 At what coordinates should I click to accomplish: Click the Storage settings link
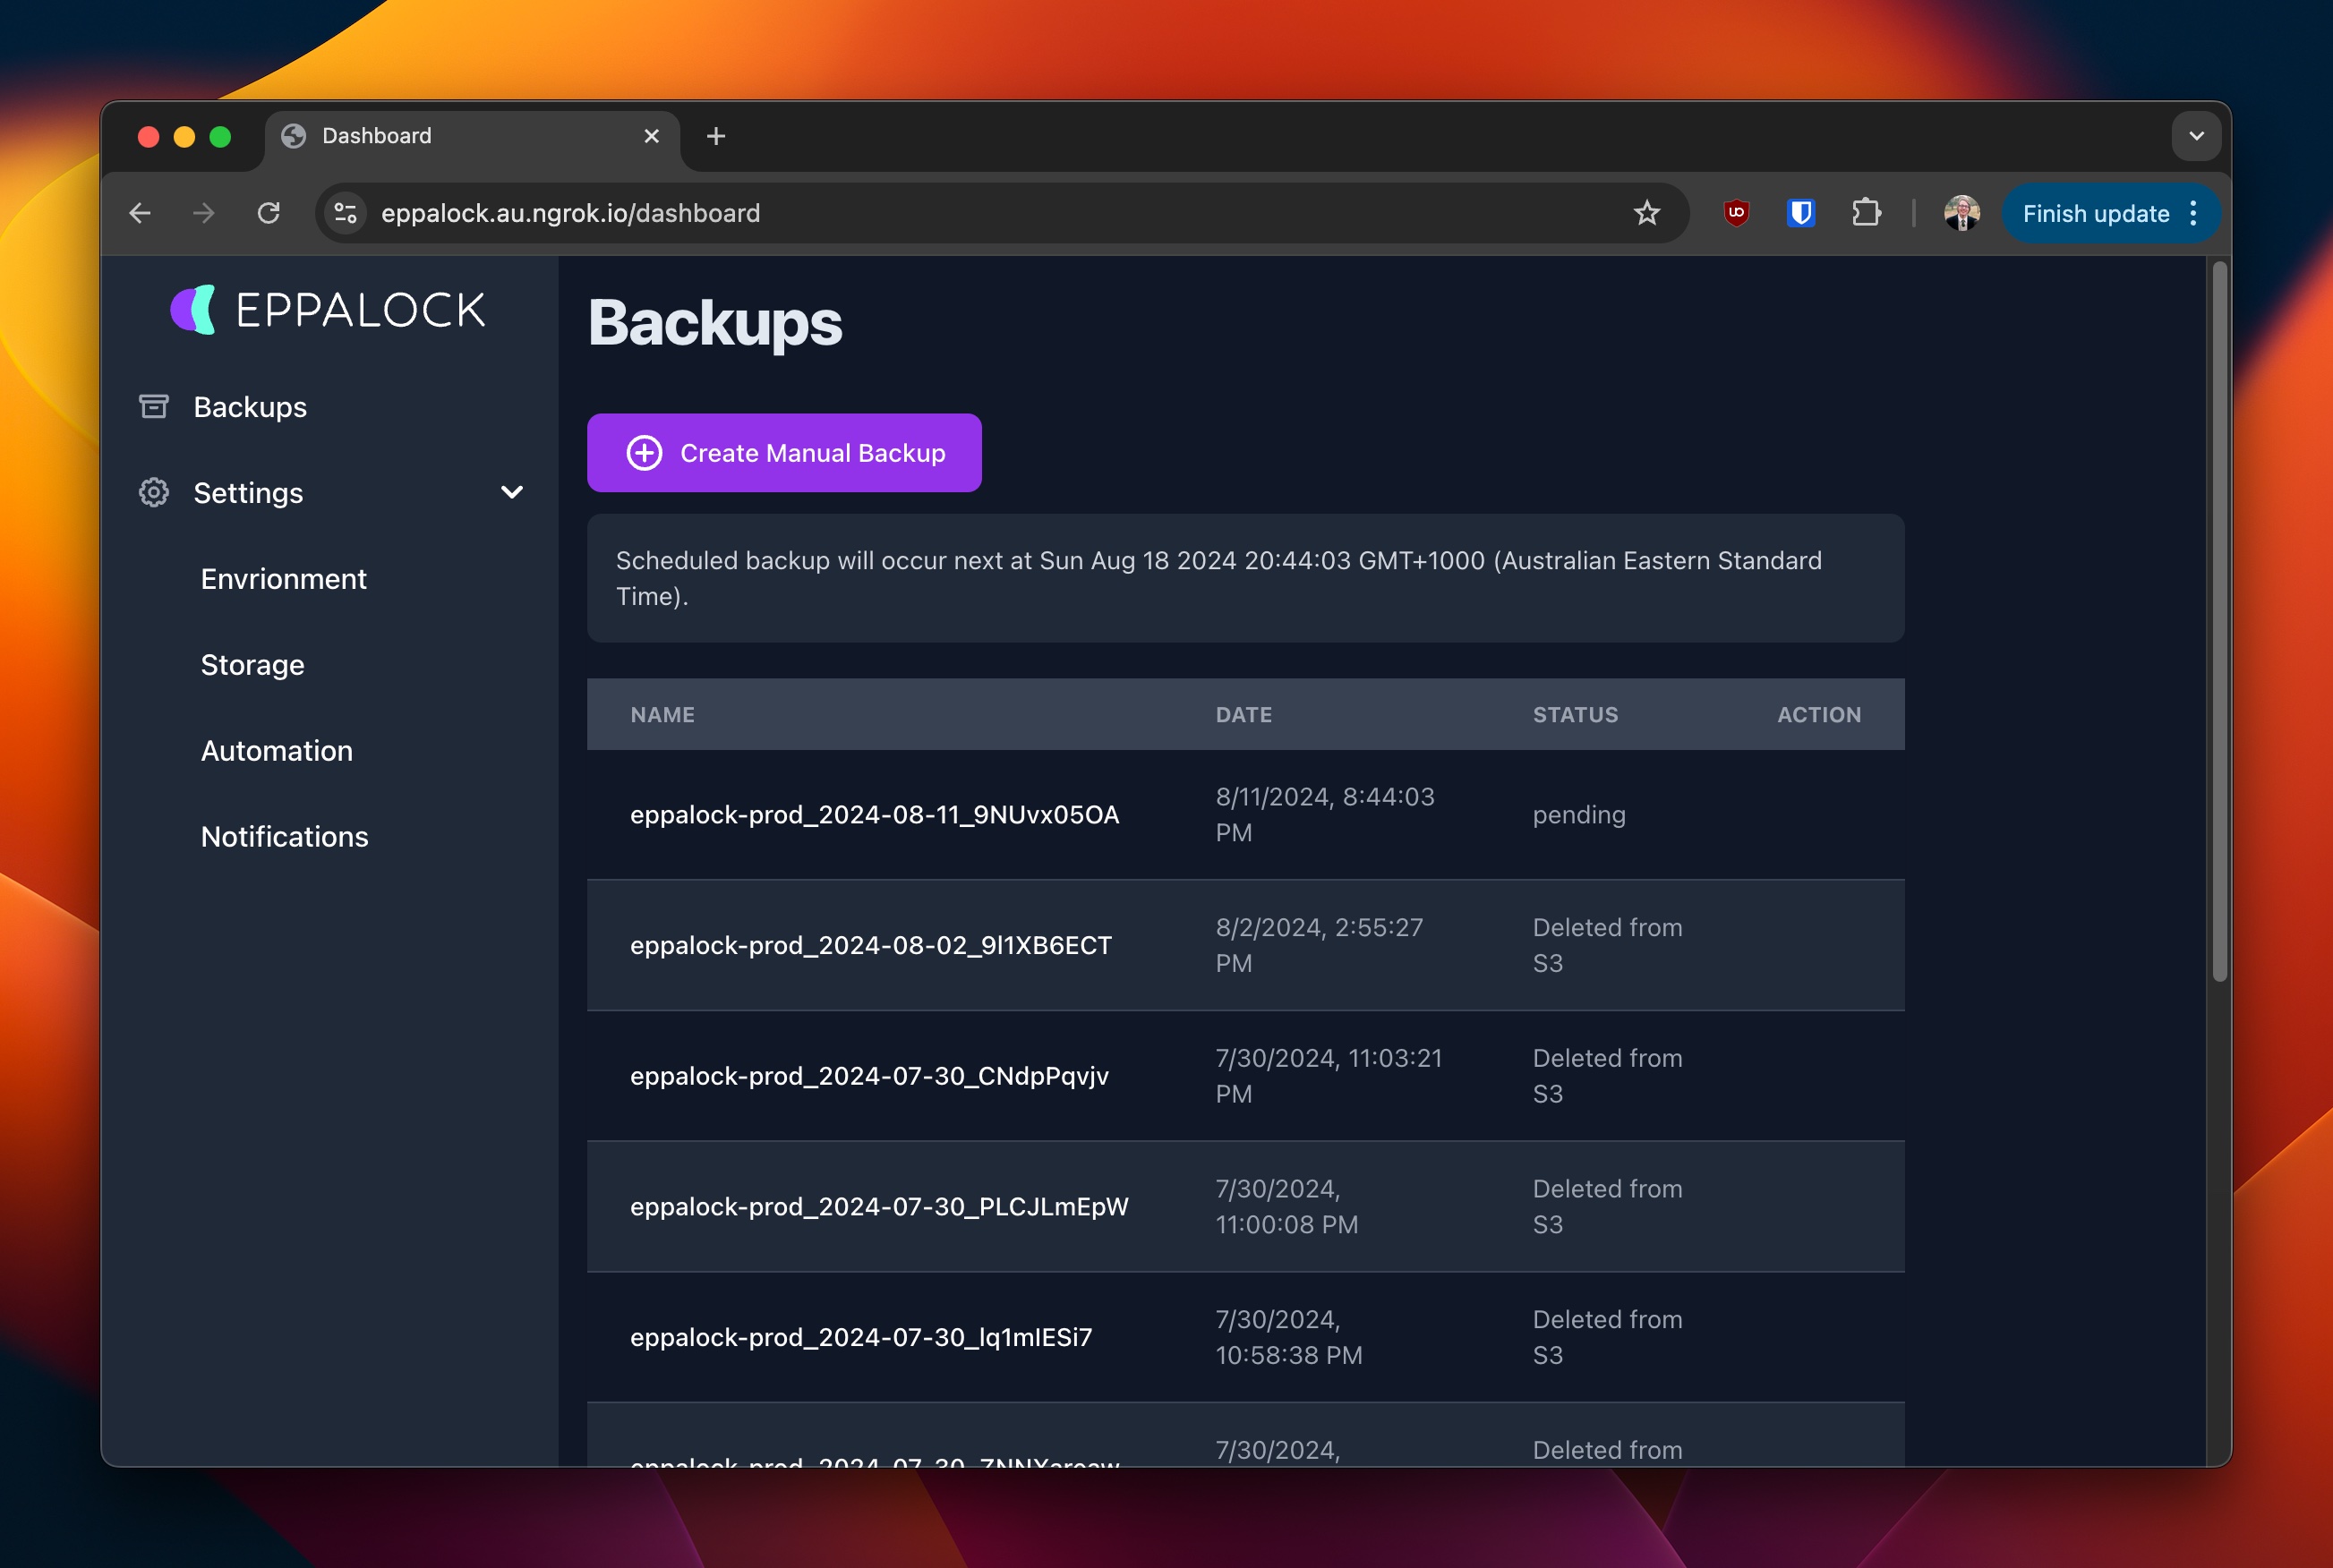tap(252, 663)
